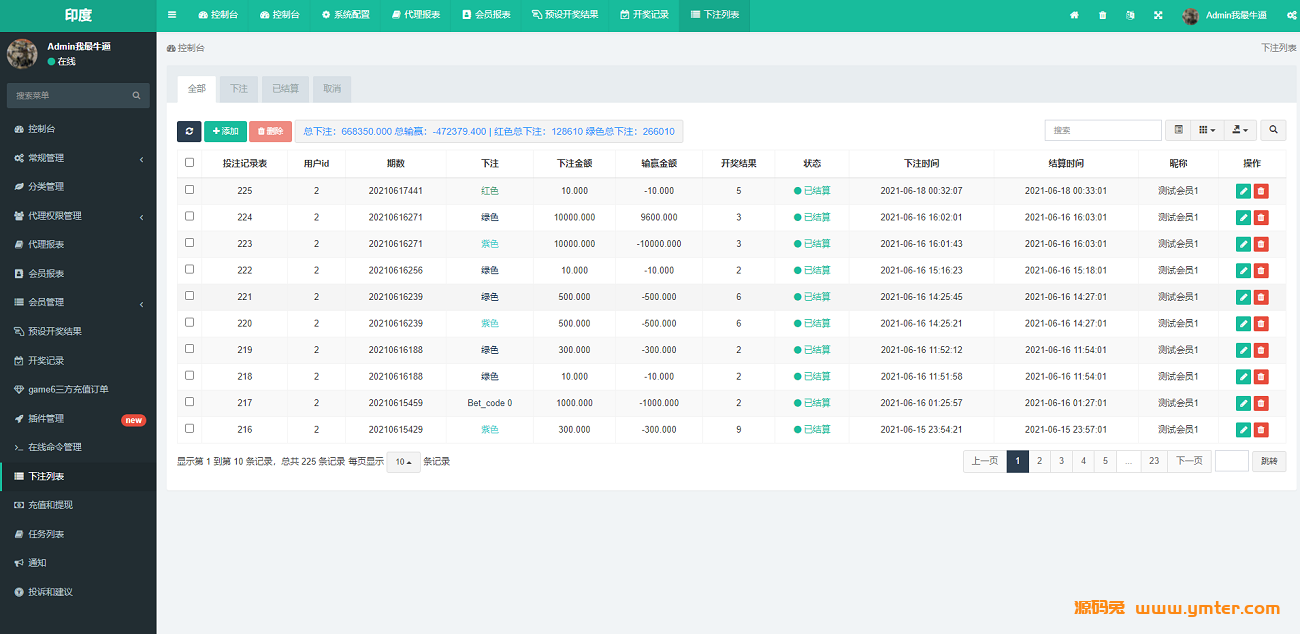Open the settings gears icon at top right
Image resolution: width=1300 pixels, height=634 pixels.
pos(1292,15)
